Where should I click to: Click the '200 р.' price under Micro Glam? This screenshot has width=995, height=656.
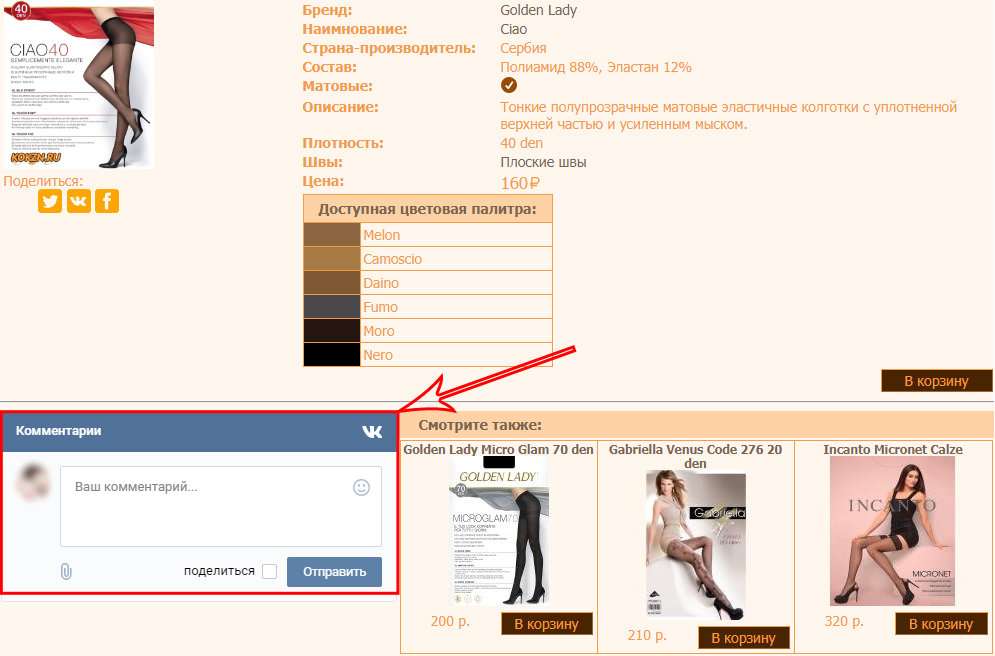pyautogui.click(x=450, y=621)
